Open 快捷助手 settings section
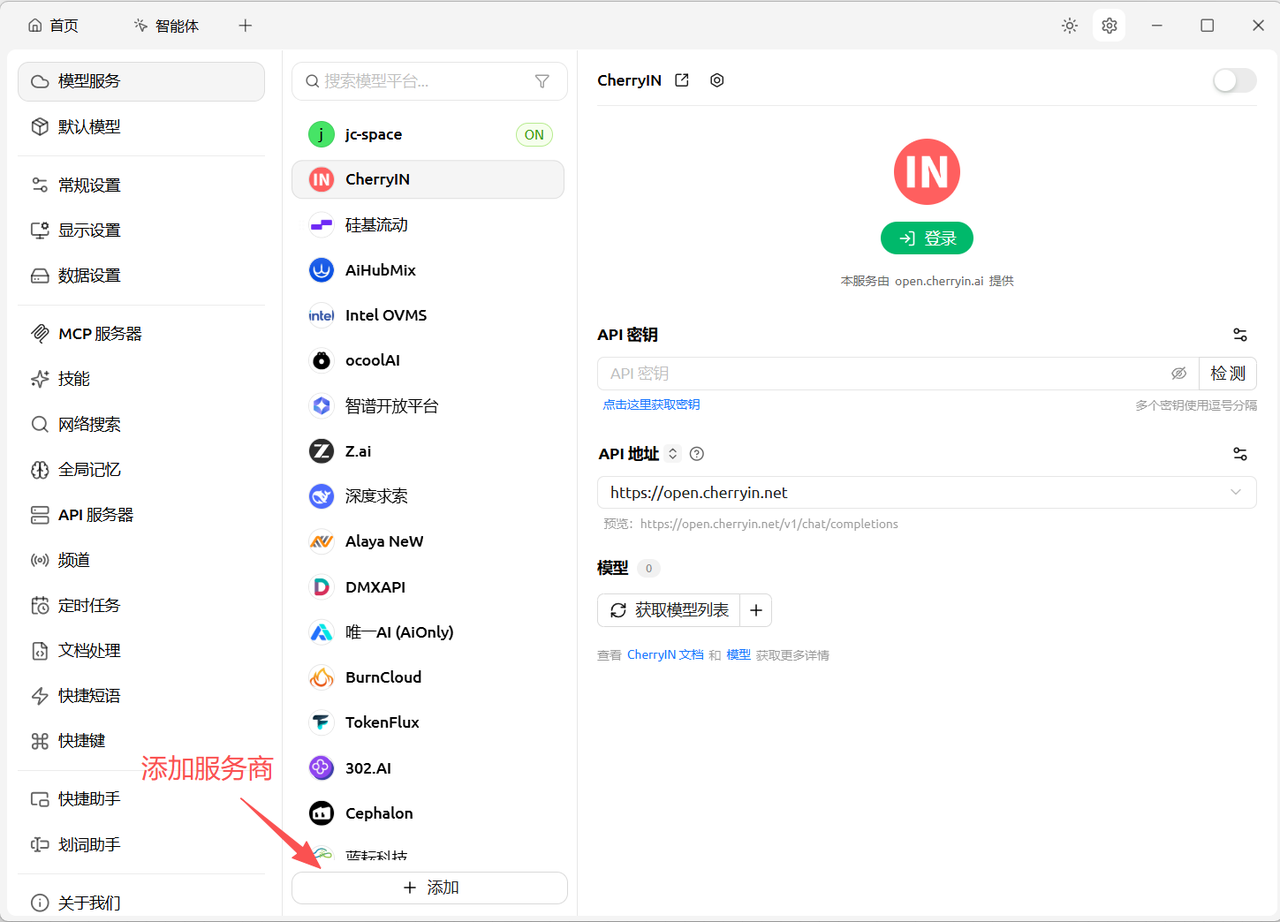This screenshot has height=922, width=1280. coord(141,799)
